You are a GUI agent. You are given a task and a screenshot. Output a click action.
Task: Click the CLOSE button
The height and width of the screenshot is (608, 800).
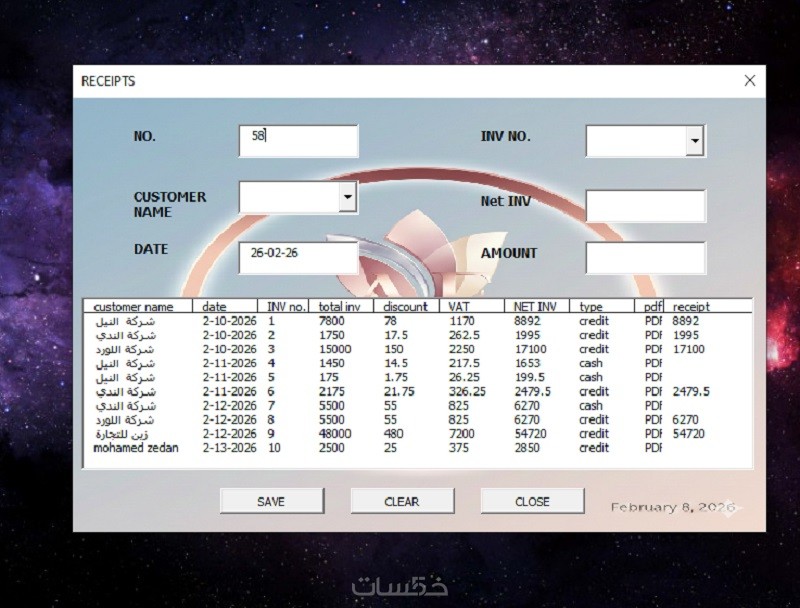[x=532, y=501]
